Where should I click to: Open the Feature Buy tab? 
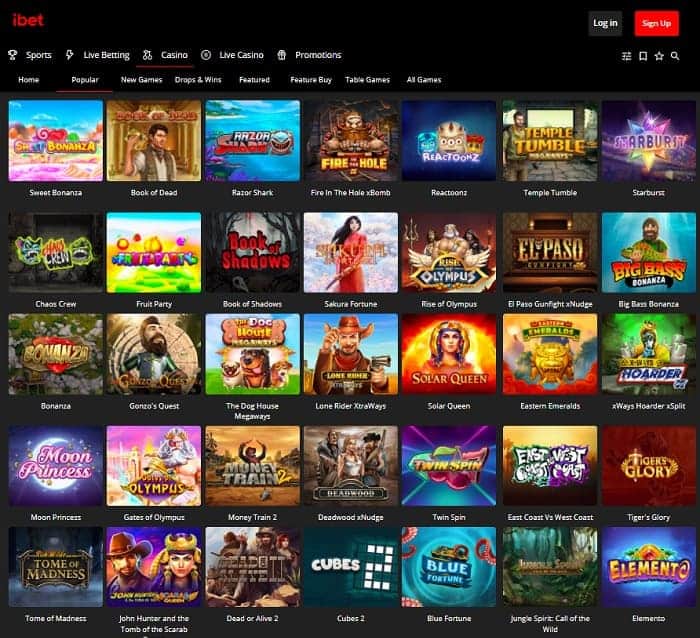tap(311, 80)
